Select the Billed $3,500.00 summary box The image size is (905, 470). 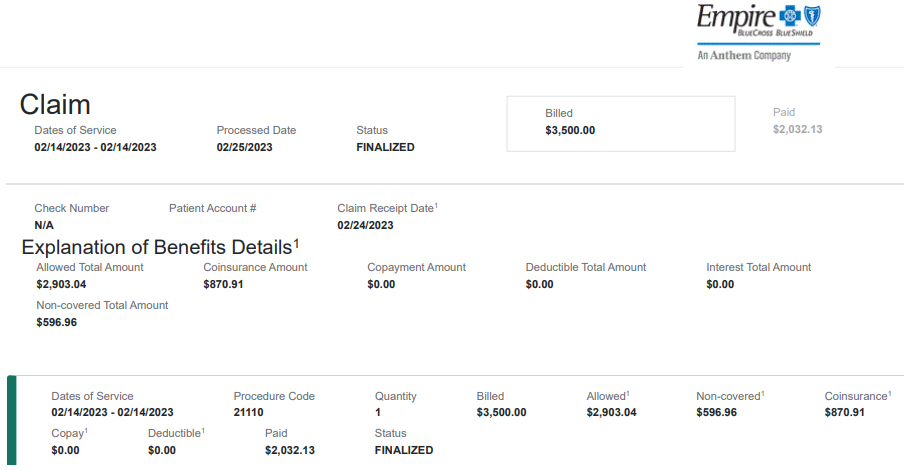coord(620,123)
